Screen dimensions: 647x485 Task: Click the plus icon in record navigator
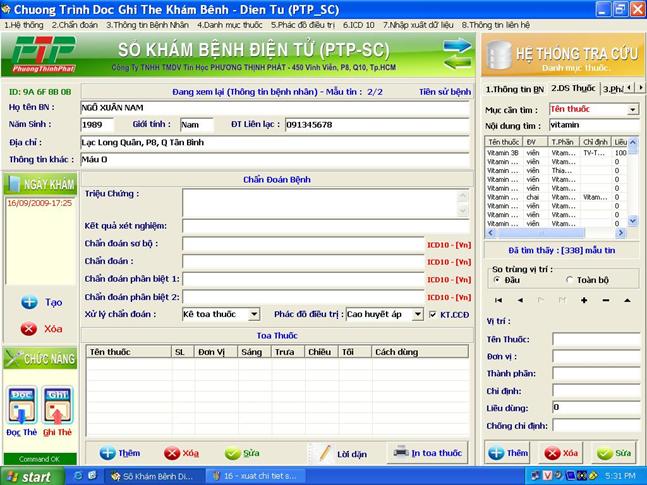[583, 300]
